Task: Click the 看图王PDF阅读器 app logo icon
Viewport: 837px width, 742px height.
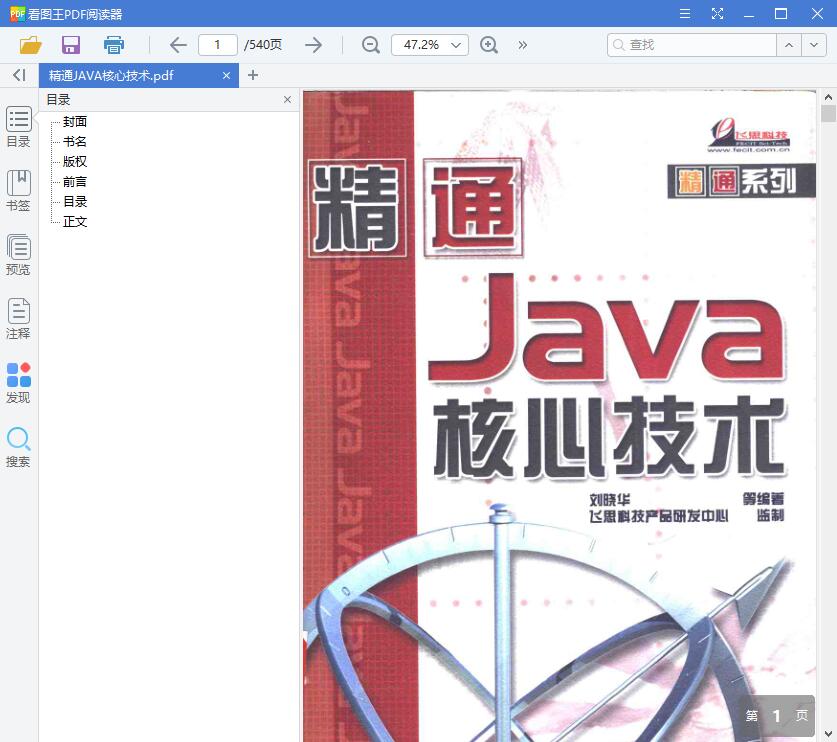Action: click(17, 14)
